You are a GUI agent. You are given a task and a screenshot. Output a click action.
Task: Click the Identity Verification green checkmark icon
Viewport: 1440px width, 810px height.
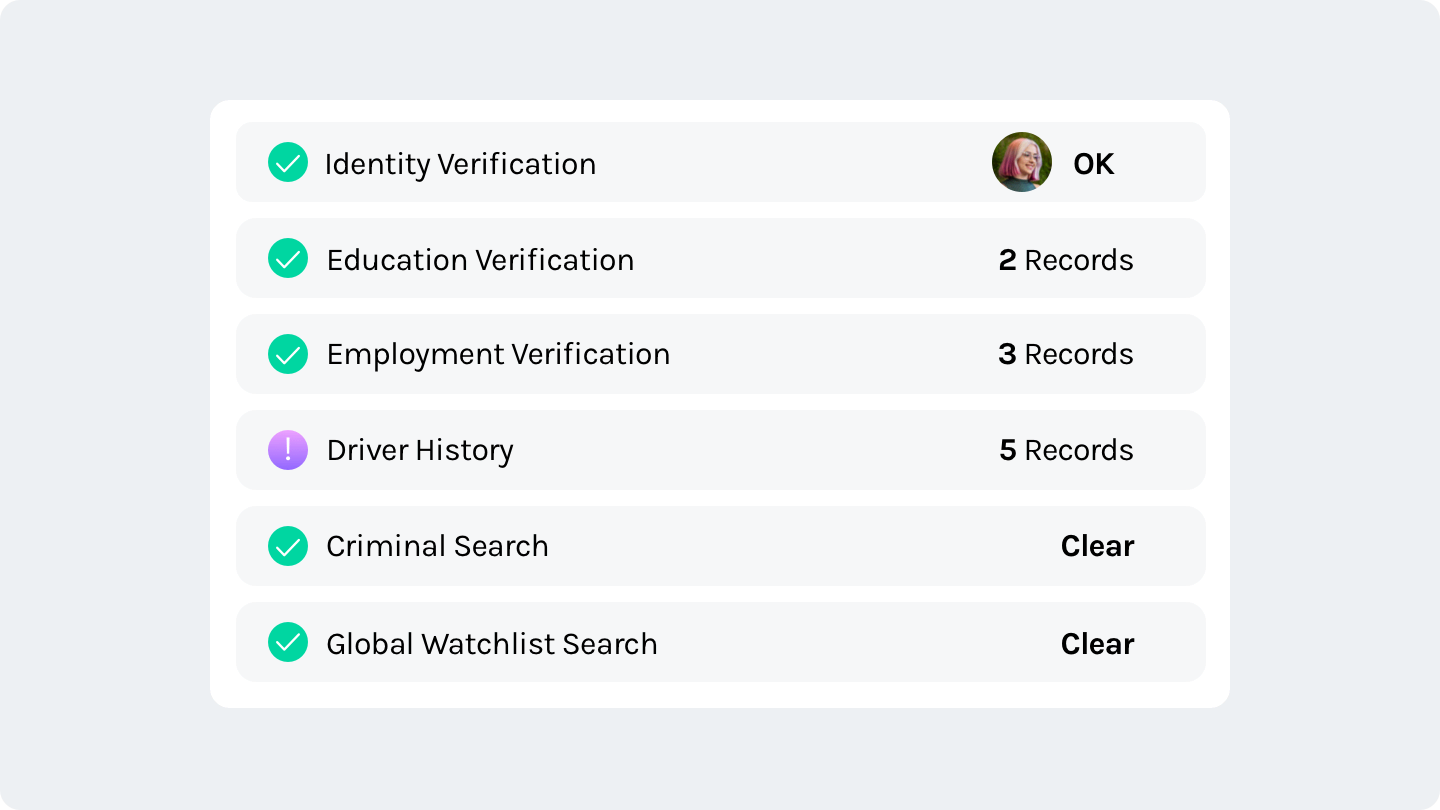pos(288,162)
